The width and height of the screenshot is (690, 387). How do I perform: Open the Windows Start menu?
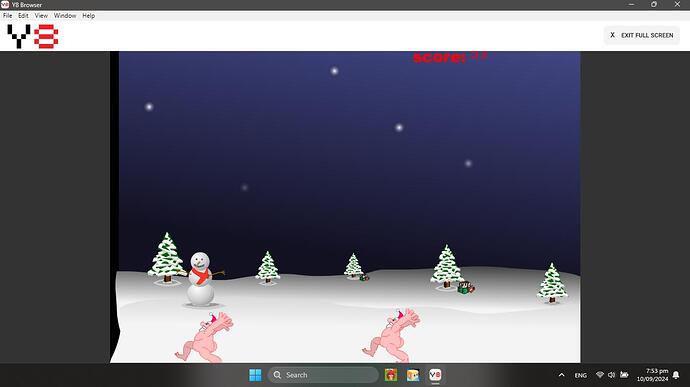[255, 375]
